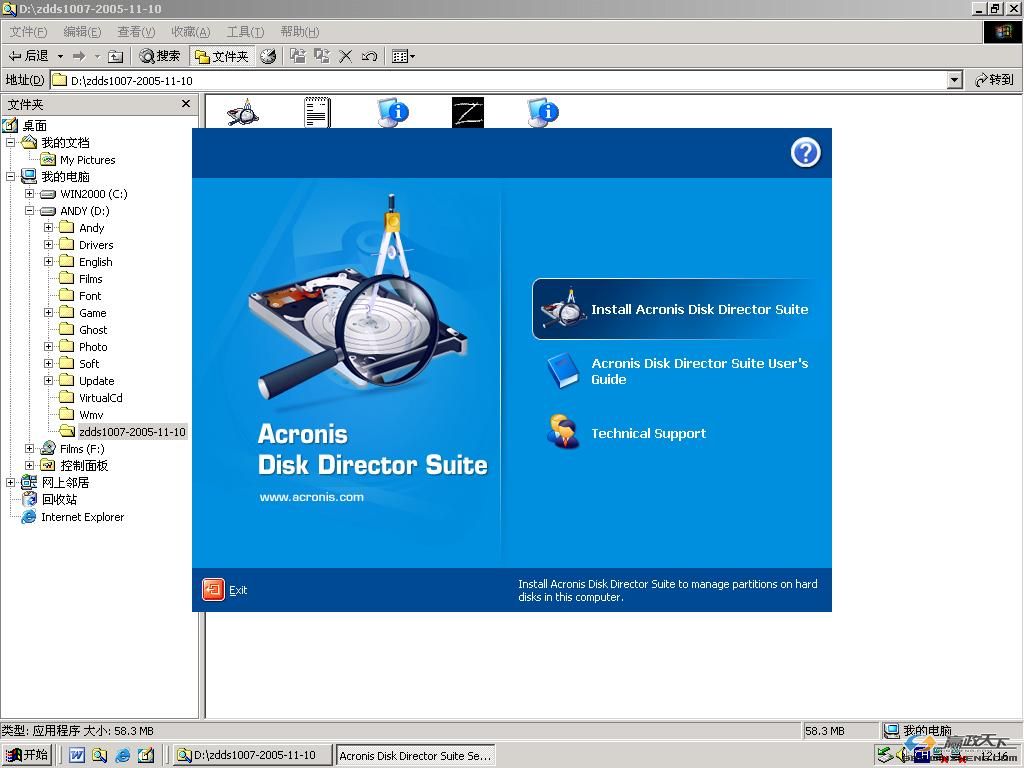
Task: Open the 收藏(A) menu
Action: 190,32
